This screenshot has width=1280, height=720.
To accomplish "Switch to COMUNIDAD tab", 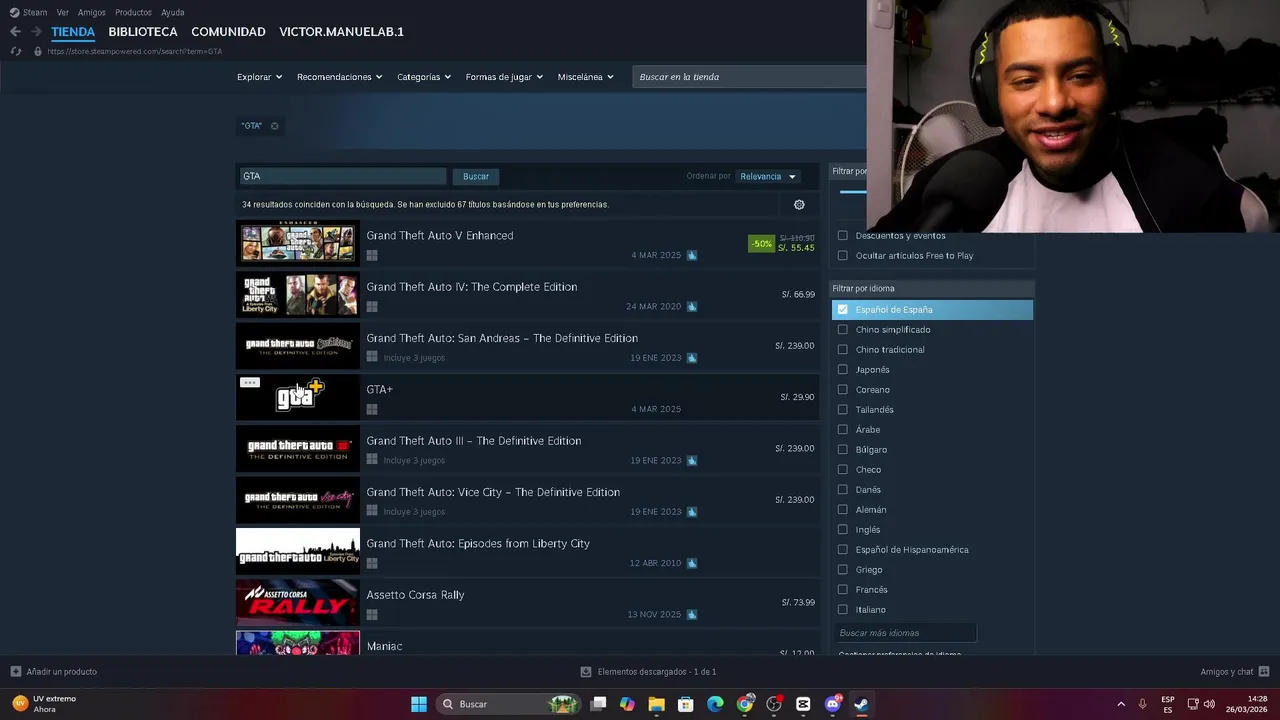I will (x=228, y=32).
